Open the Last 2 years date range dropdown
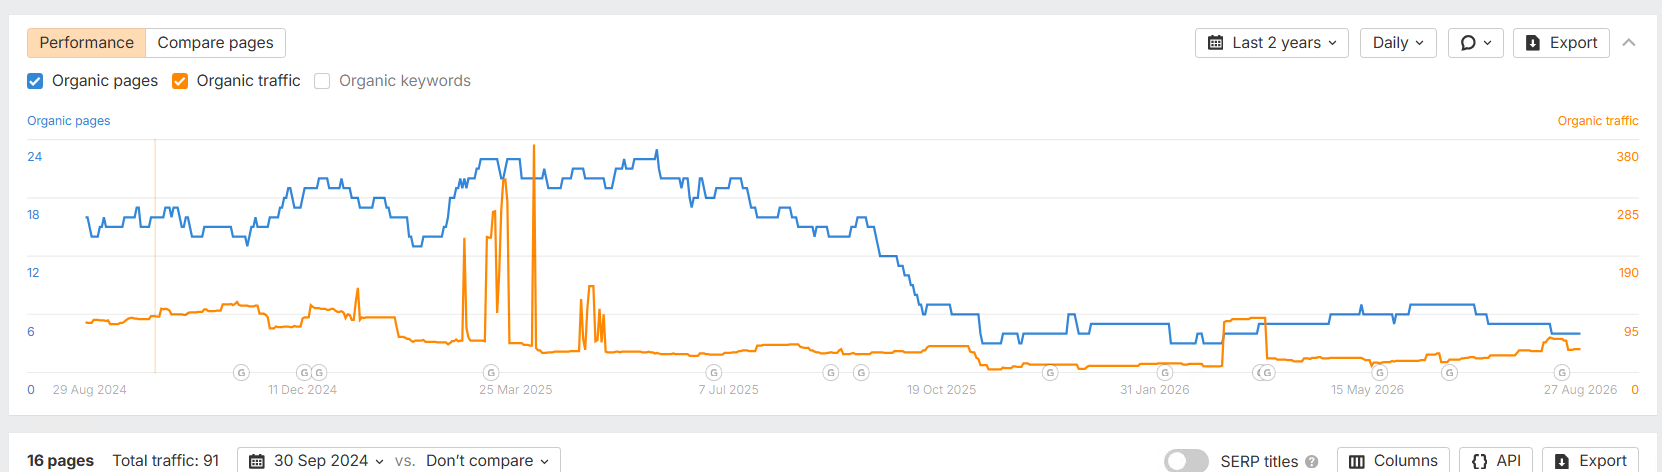 pyautogui.click(x=1272, y=43)
